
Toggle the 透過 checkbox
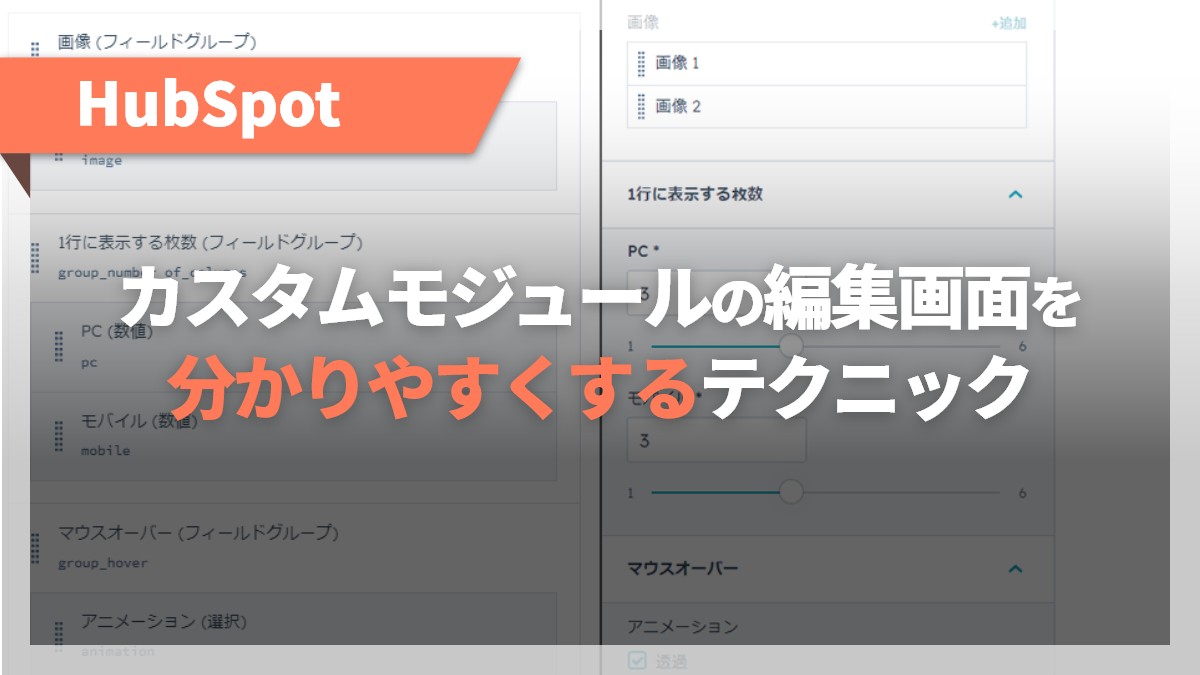[636, 660]
